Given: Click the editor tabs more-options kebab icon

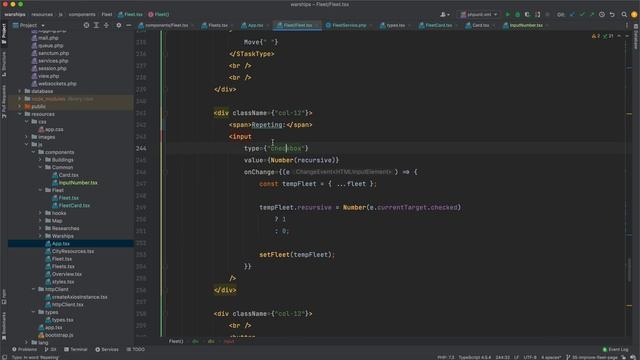Looking at the screenshot, I should (x=627, y=25).
